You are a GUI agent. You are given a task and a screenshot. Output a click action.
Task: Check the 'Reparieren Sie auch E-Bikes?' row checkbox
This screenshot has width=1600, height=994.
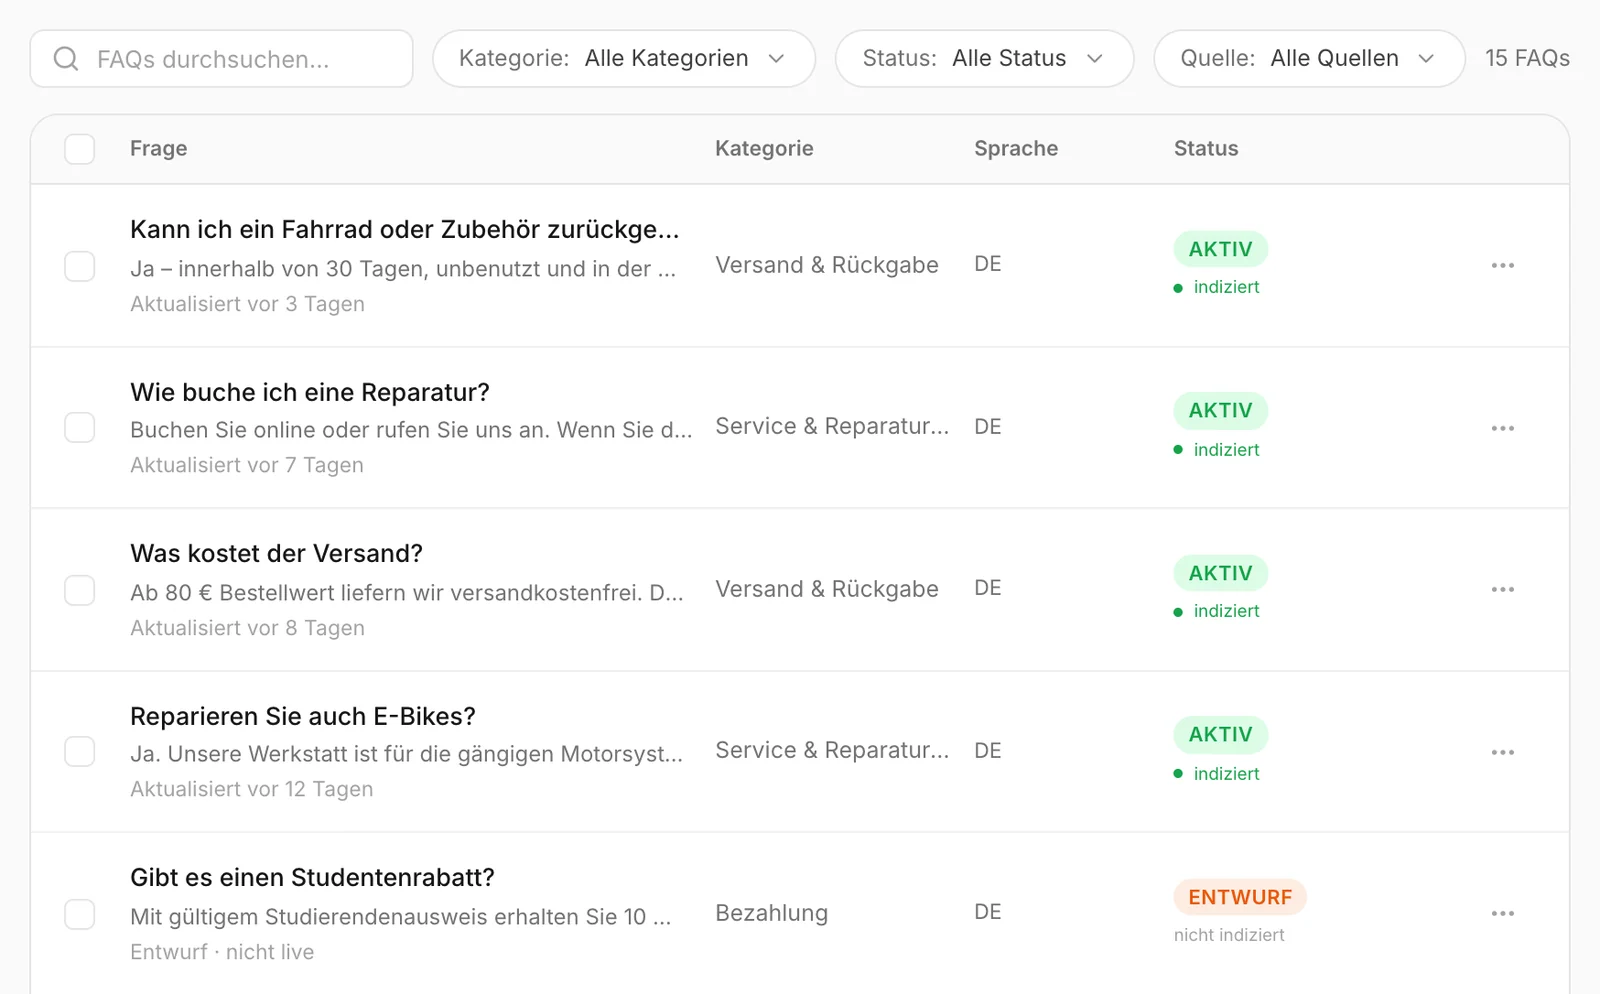80,752
